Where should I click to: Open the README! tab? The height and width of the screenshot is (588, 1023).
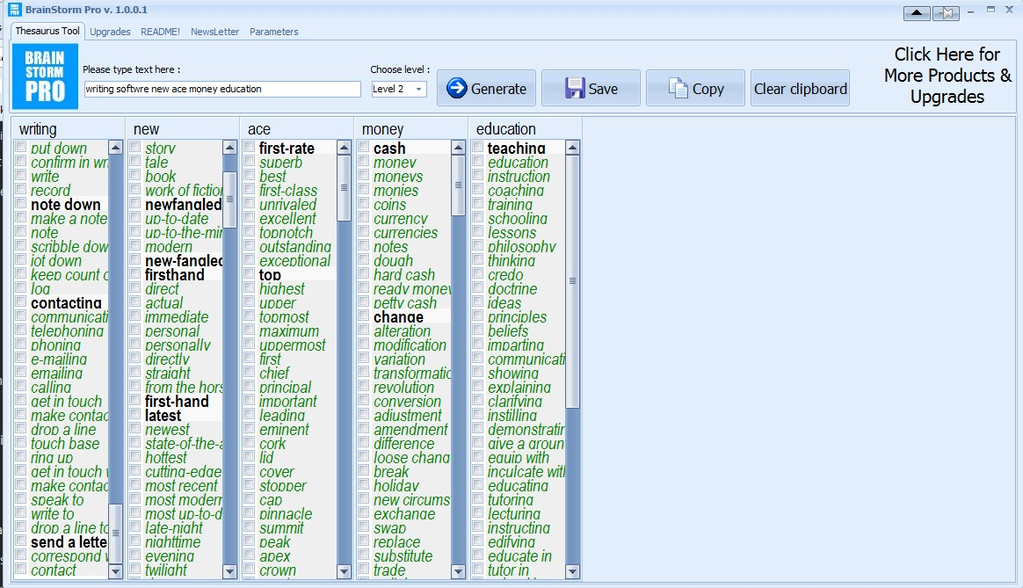click(160, 31)
